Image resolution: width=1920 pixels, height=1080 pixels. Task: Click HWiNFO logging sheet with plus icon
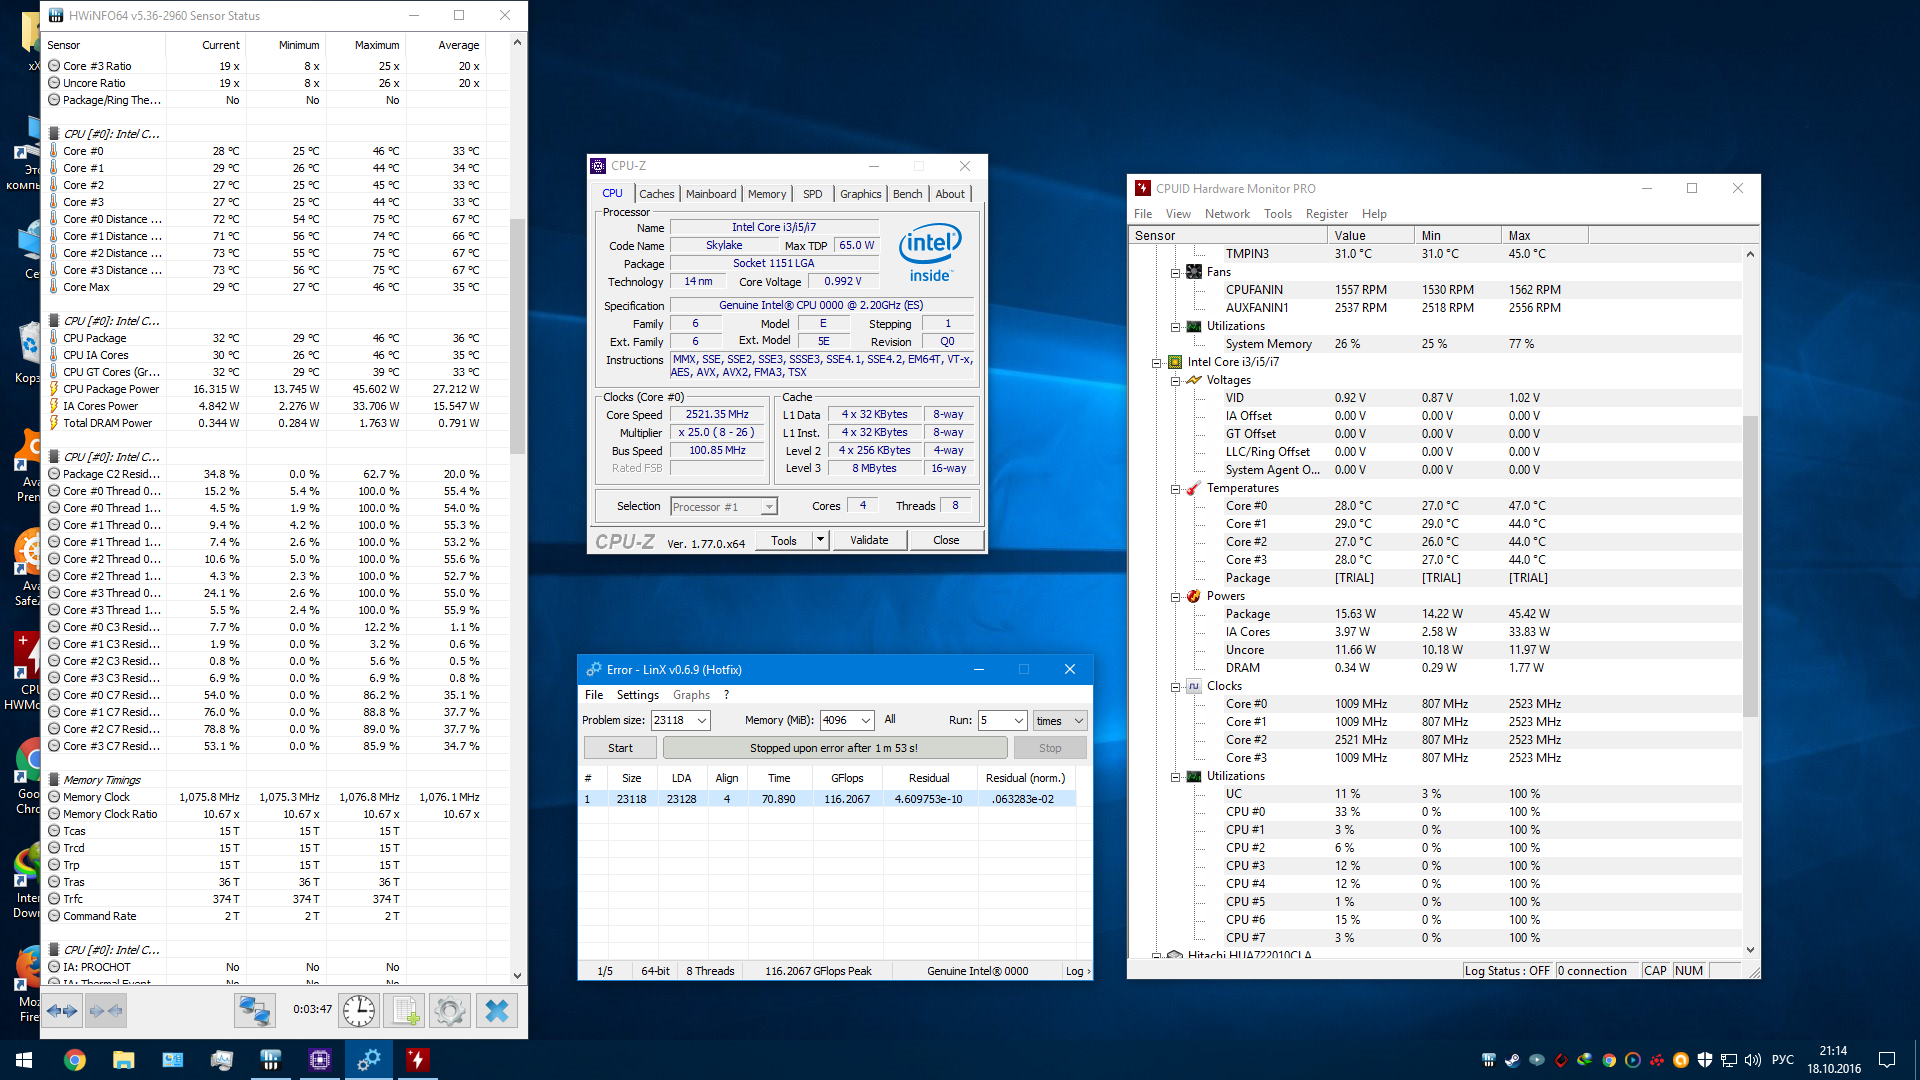point(404,1011)
